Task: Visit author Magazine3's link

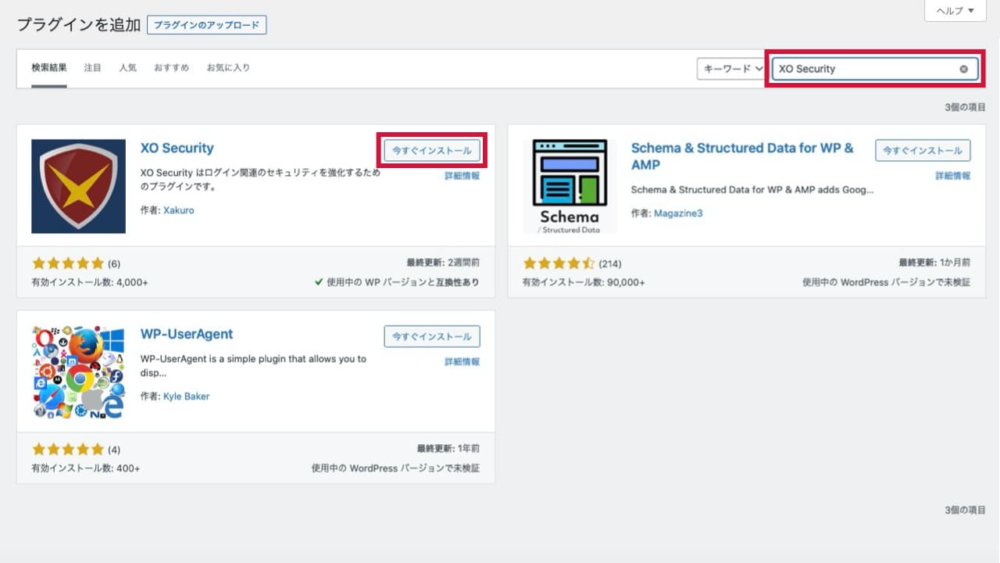Action: (x=678, y=214)
